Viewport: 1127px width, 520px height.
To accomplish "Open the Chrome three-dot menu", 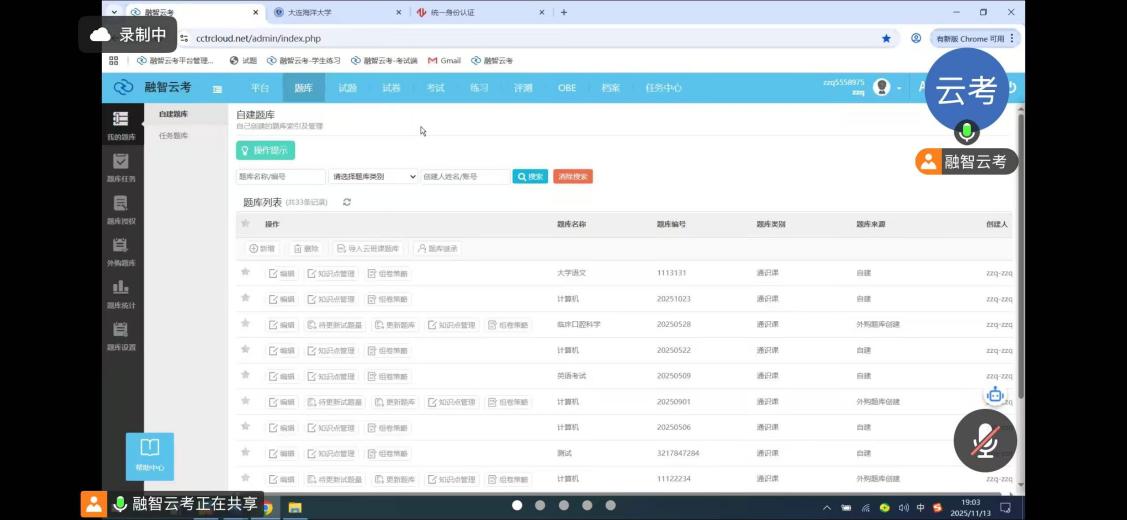I will pyautogui.click(x=1013, y=38).
